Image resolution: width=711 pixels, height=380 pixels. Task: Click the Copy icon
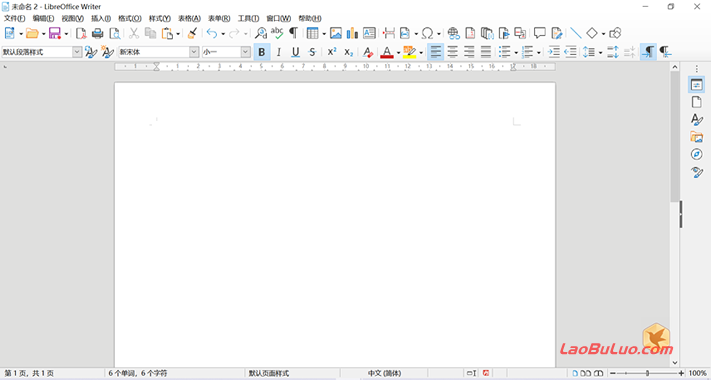pos(151,33)
